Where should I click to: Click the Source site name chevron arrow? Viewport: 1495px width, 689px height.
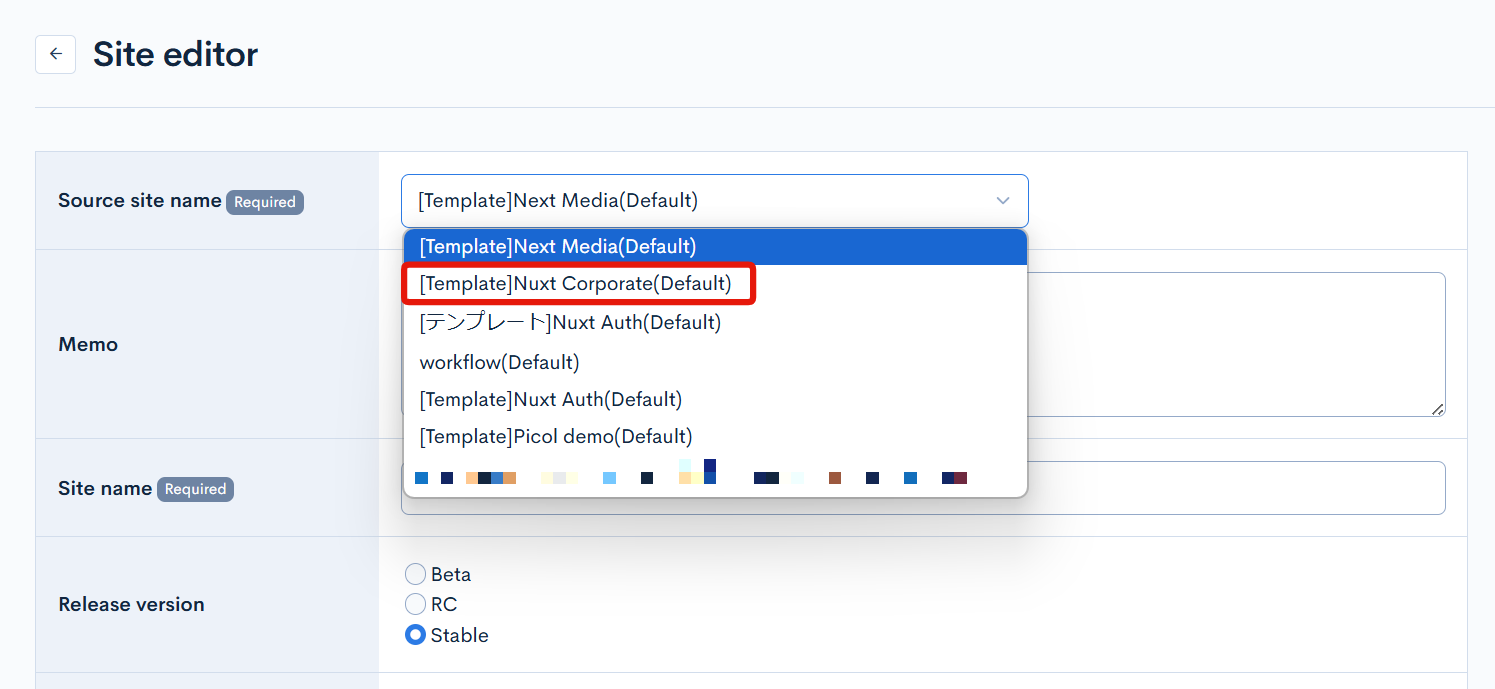[1003, 201]
